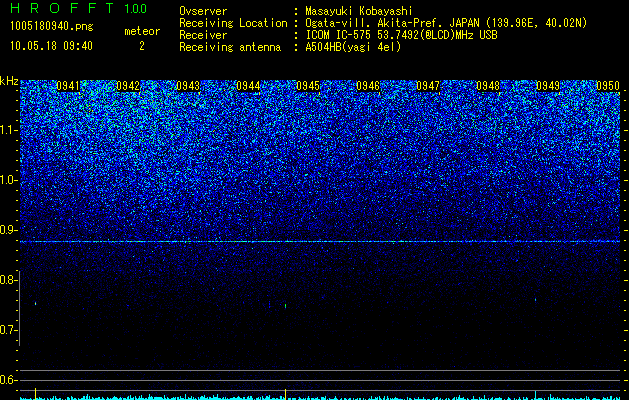Click the 1.0 kHz axis label

pyautogui.click(x=8, y=180)
